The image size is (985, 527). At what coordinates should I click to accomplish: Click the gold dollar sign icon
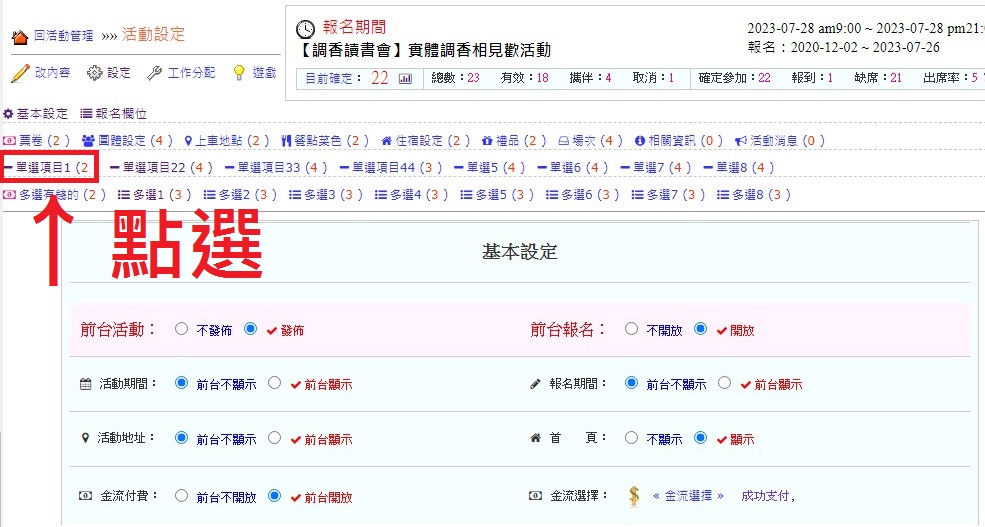634,495
